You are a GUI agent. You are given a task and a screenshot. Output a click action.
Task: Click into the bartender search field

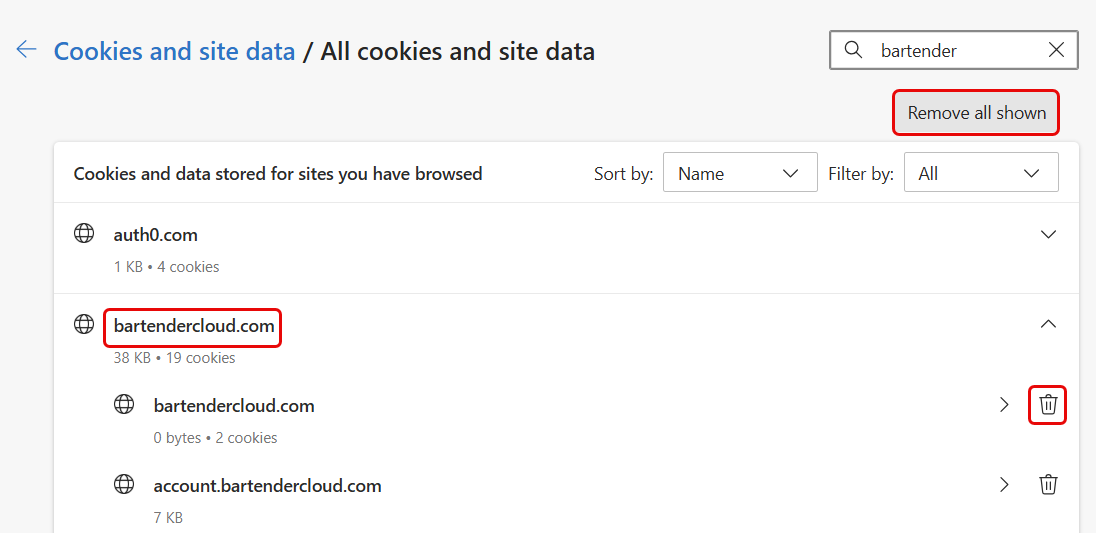click(x=953, y=50)
